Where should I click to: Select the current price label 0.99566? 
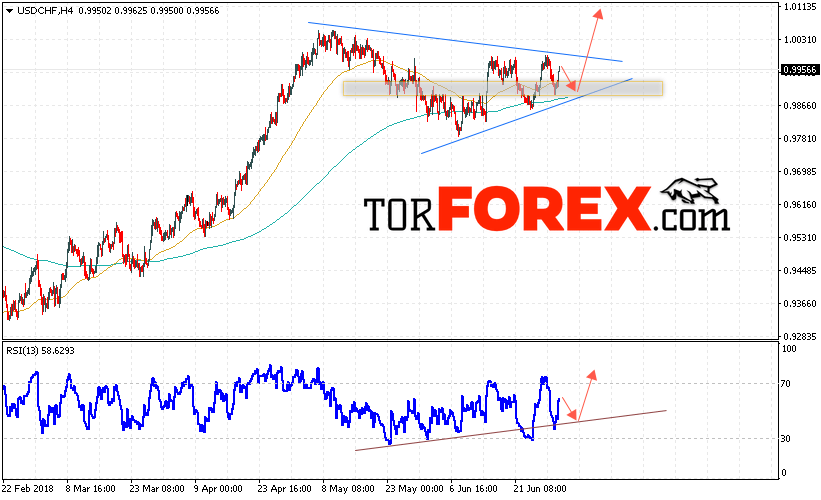click(799, 70)
